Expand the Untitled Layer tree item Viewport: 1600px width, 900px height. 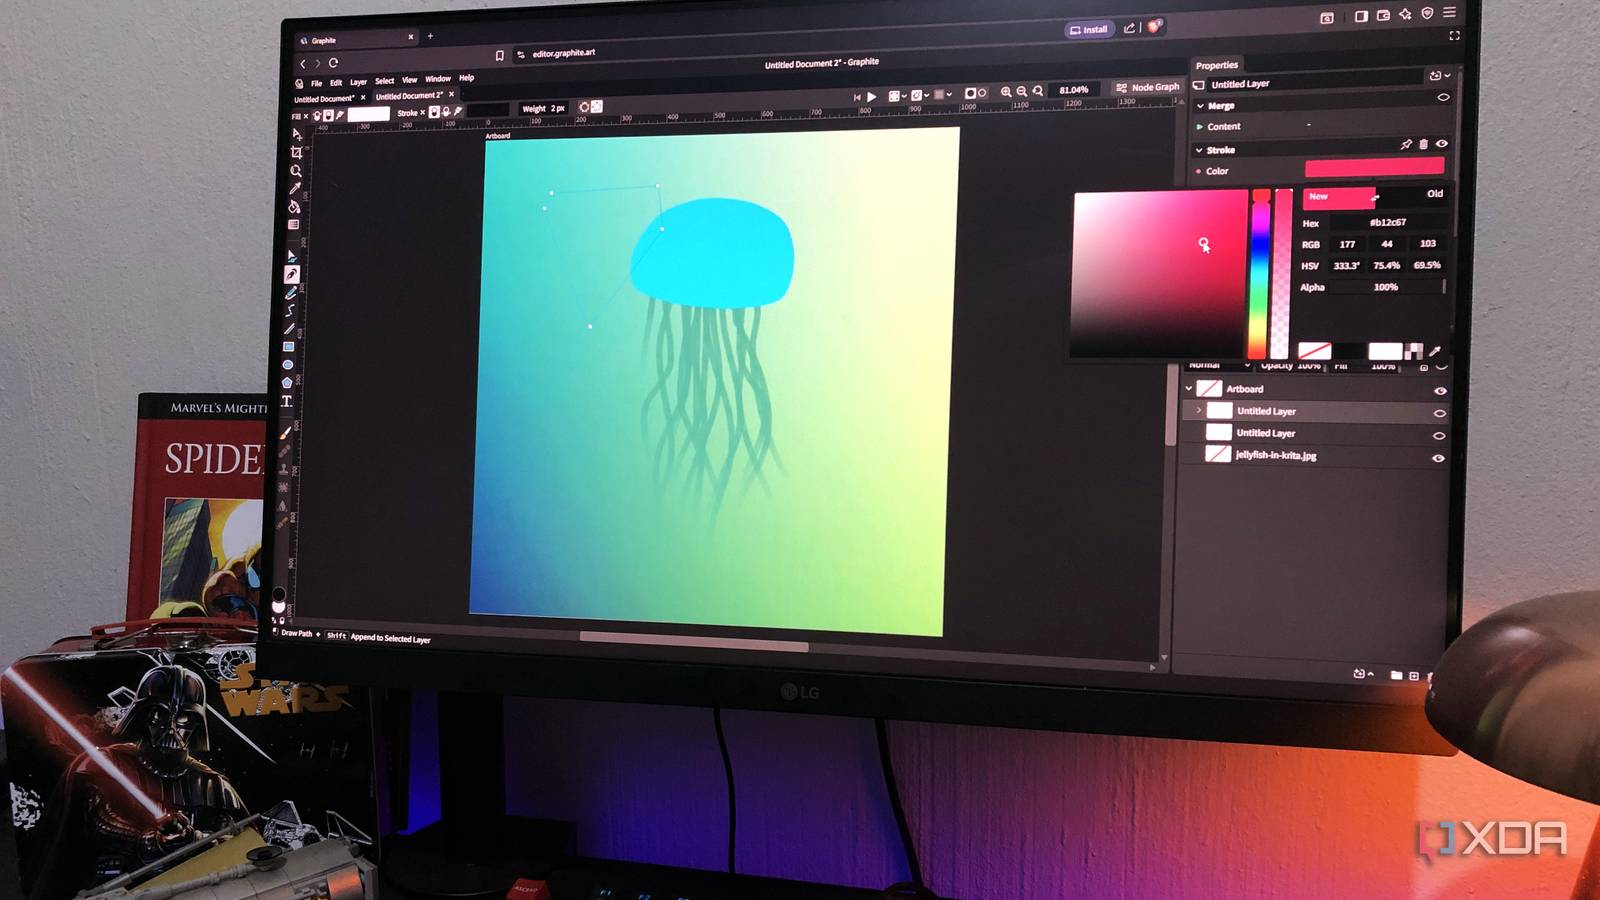[x=1198, y=411]
